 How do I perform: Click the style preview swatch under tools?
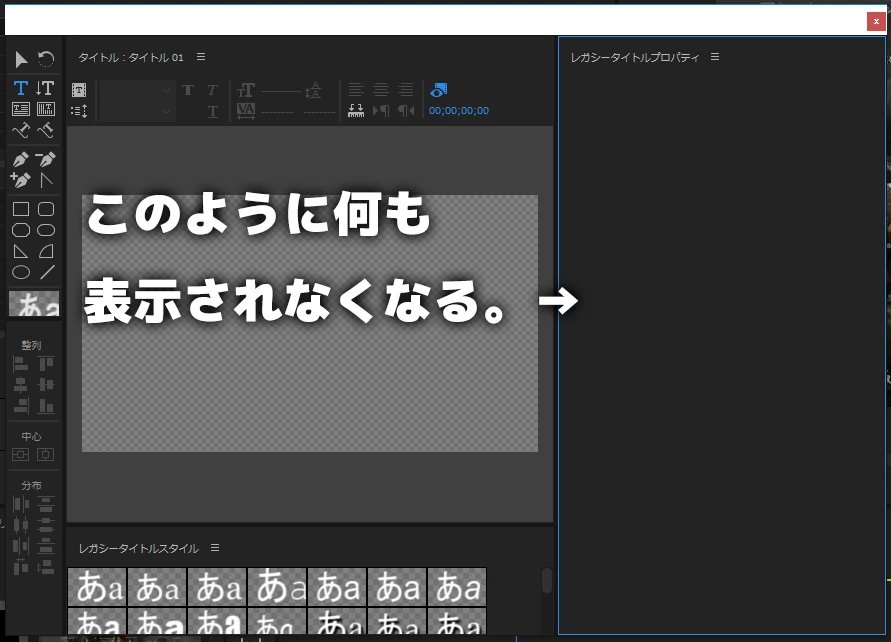34,303
